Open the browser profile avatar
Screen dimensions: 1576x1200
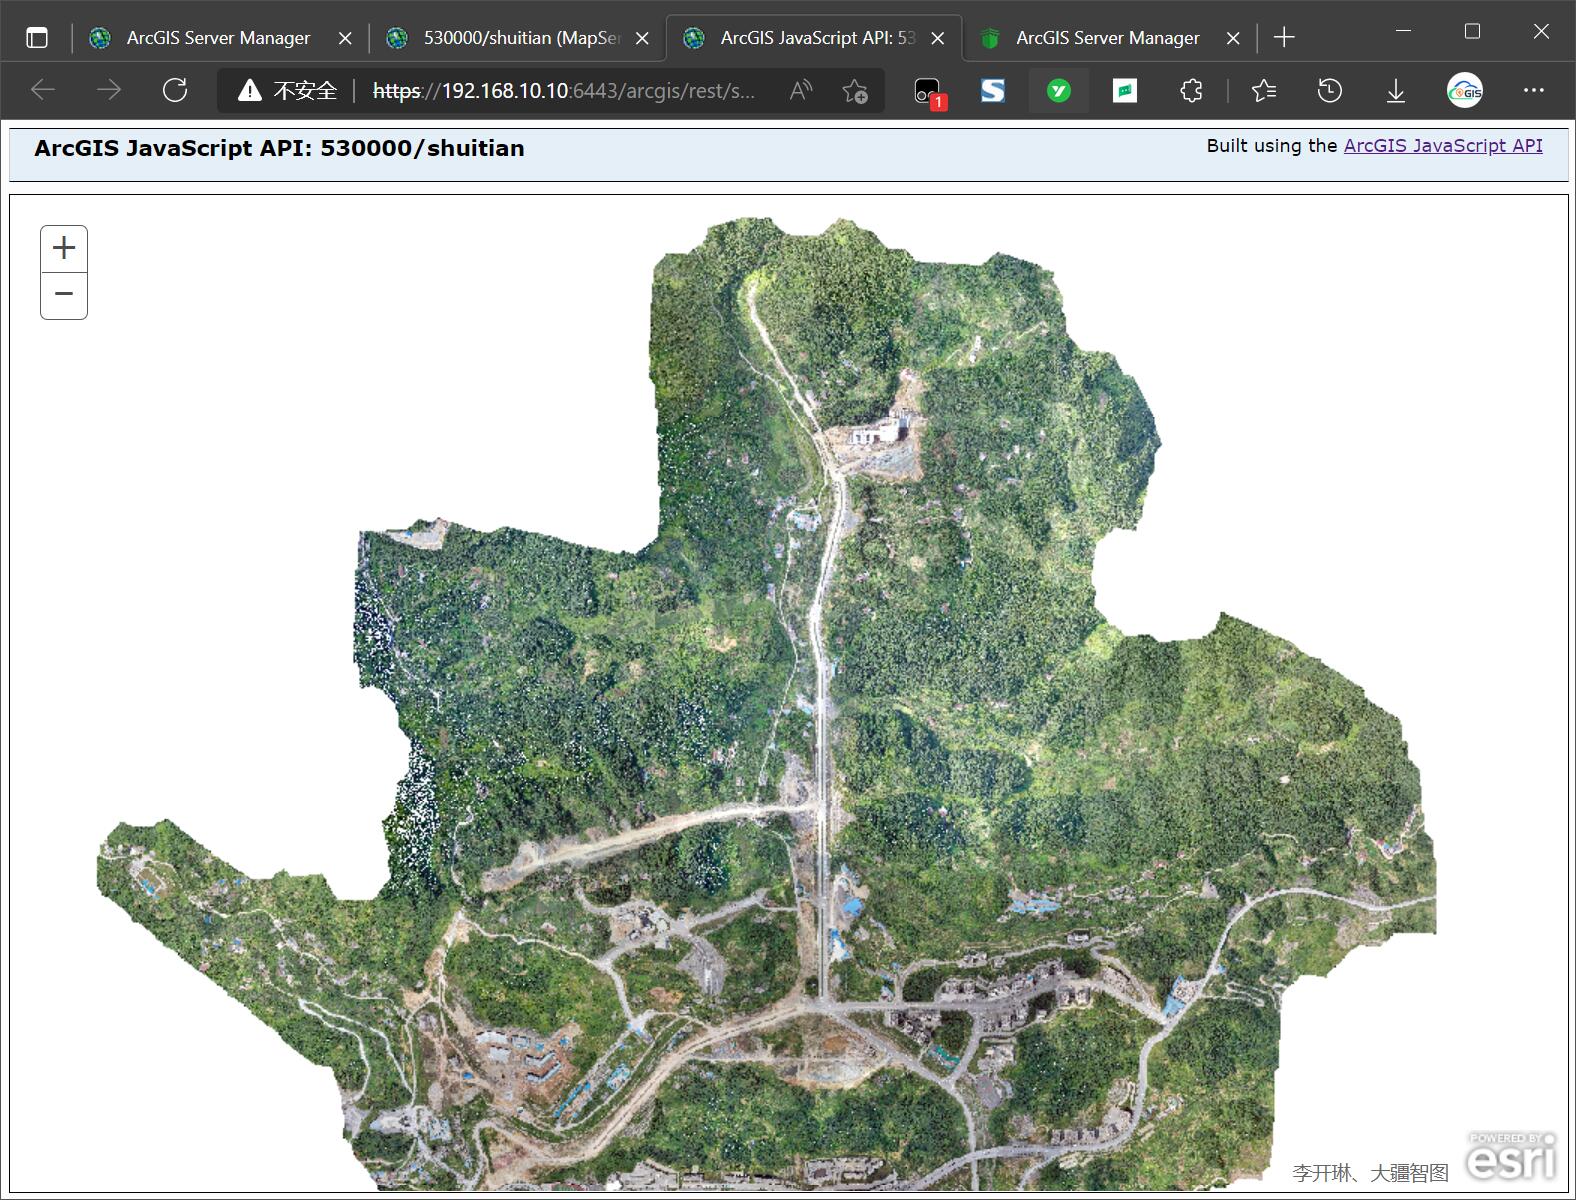(x=1465, y=91)
